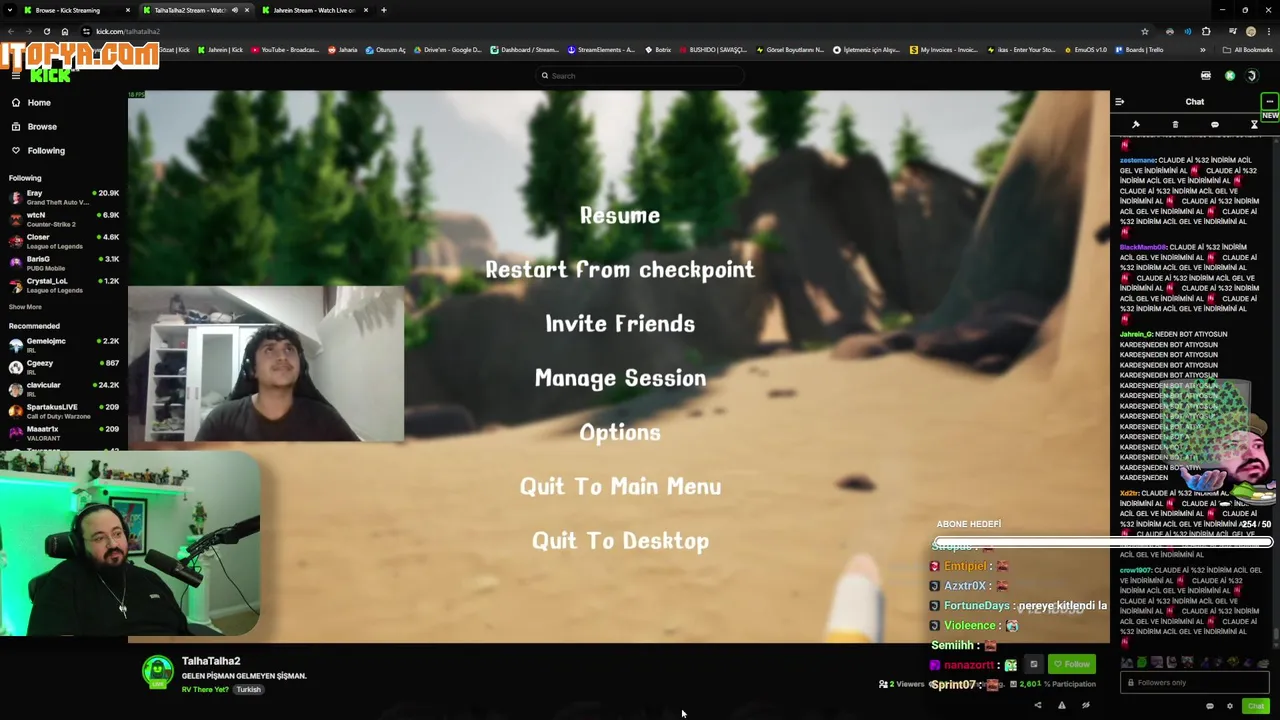Open Manage Session in the game menu

coord(620,378)
